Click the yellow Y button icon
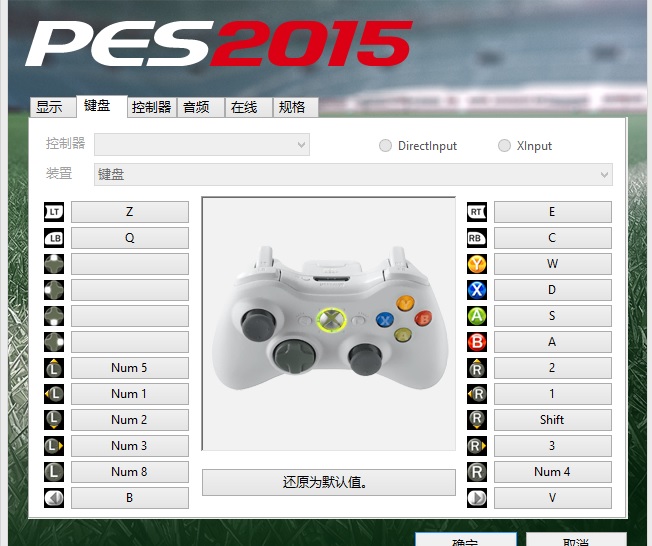652x546 pixels. point(477,264)
